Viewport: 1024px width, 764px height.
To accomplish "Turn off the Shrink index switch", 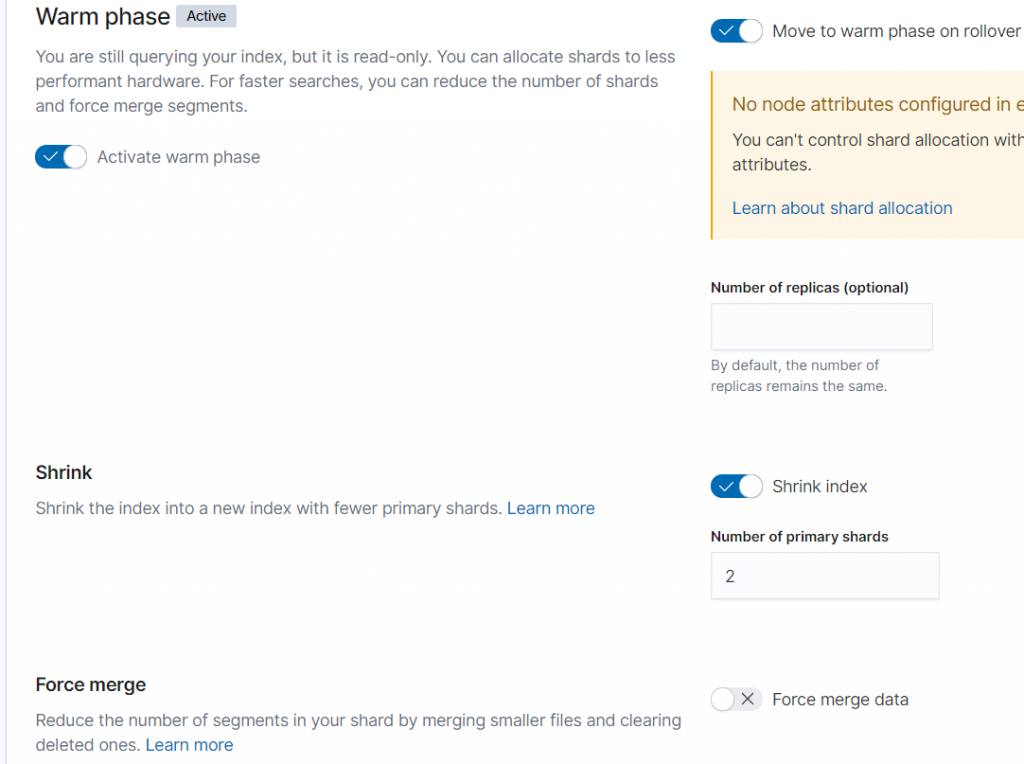I will point(736,487).
